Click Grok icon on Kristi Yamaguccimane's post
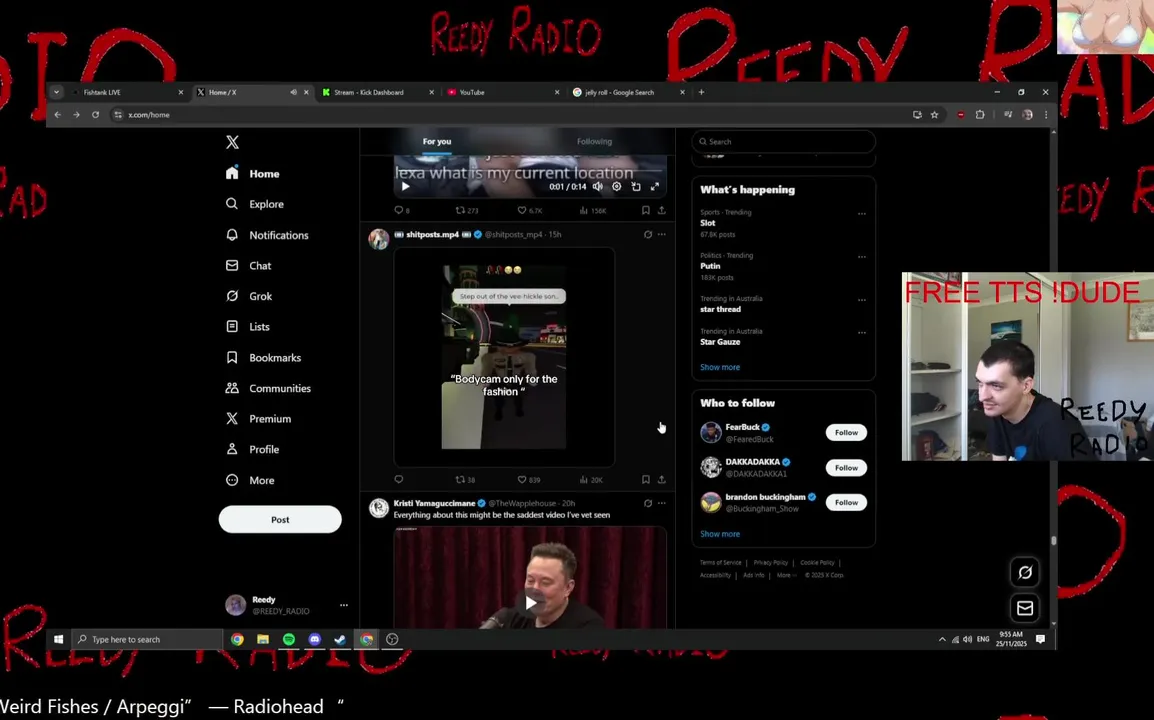 coord(648,503)
